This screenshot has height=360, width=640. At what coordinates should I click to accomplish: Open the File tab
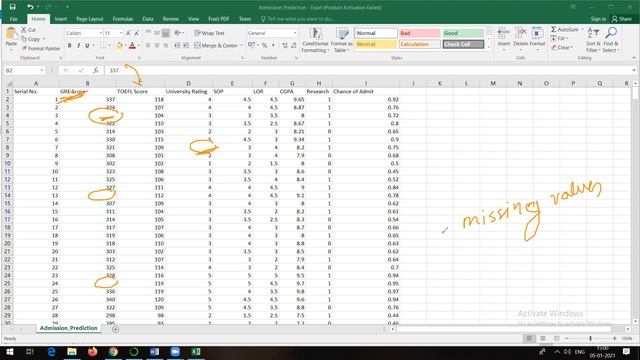[x=13, y=19]
